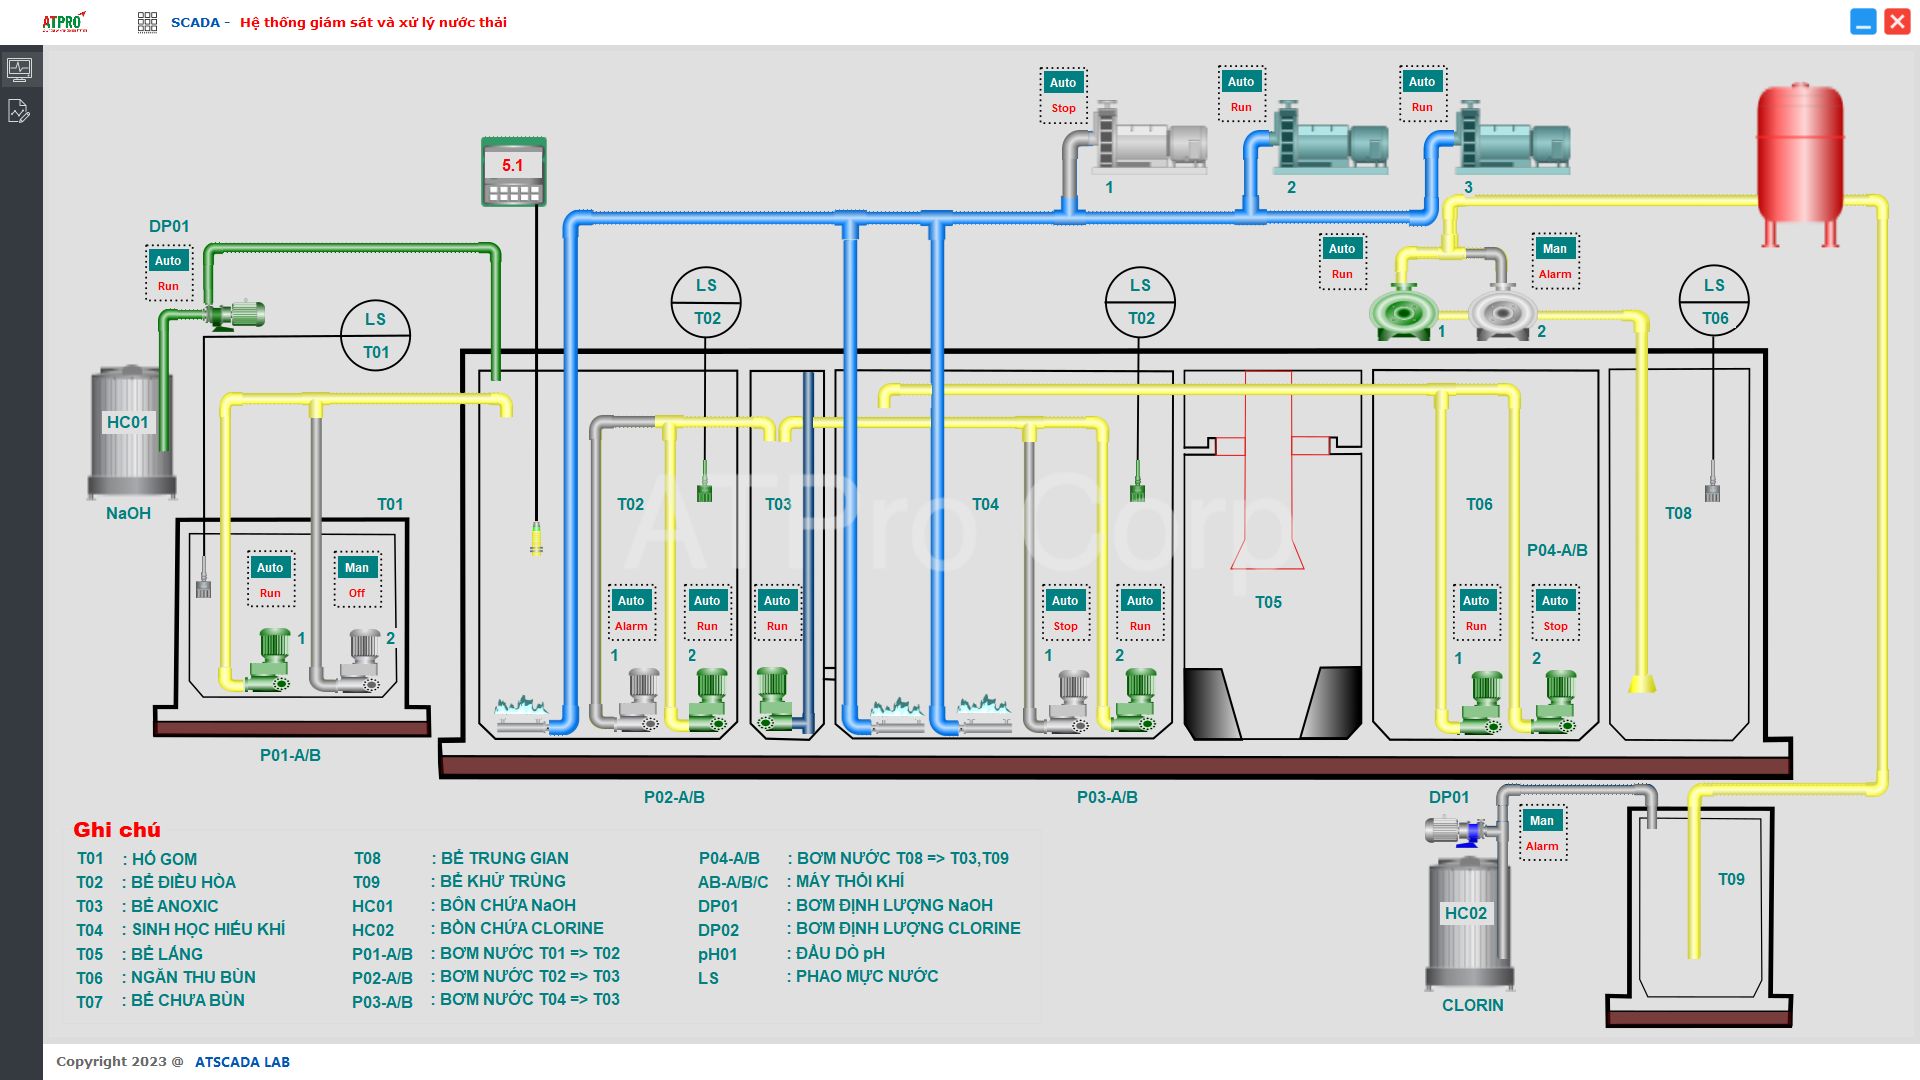Screen dimensions: 1920x1080
Task: Click the LS T01 level sensor symbol
Action: tap(375, 335)
